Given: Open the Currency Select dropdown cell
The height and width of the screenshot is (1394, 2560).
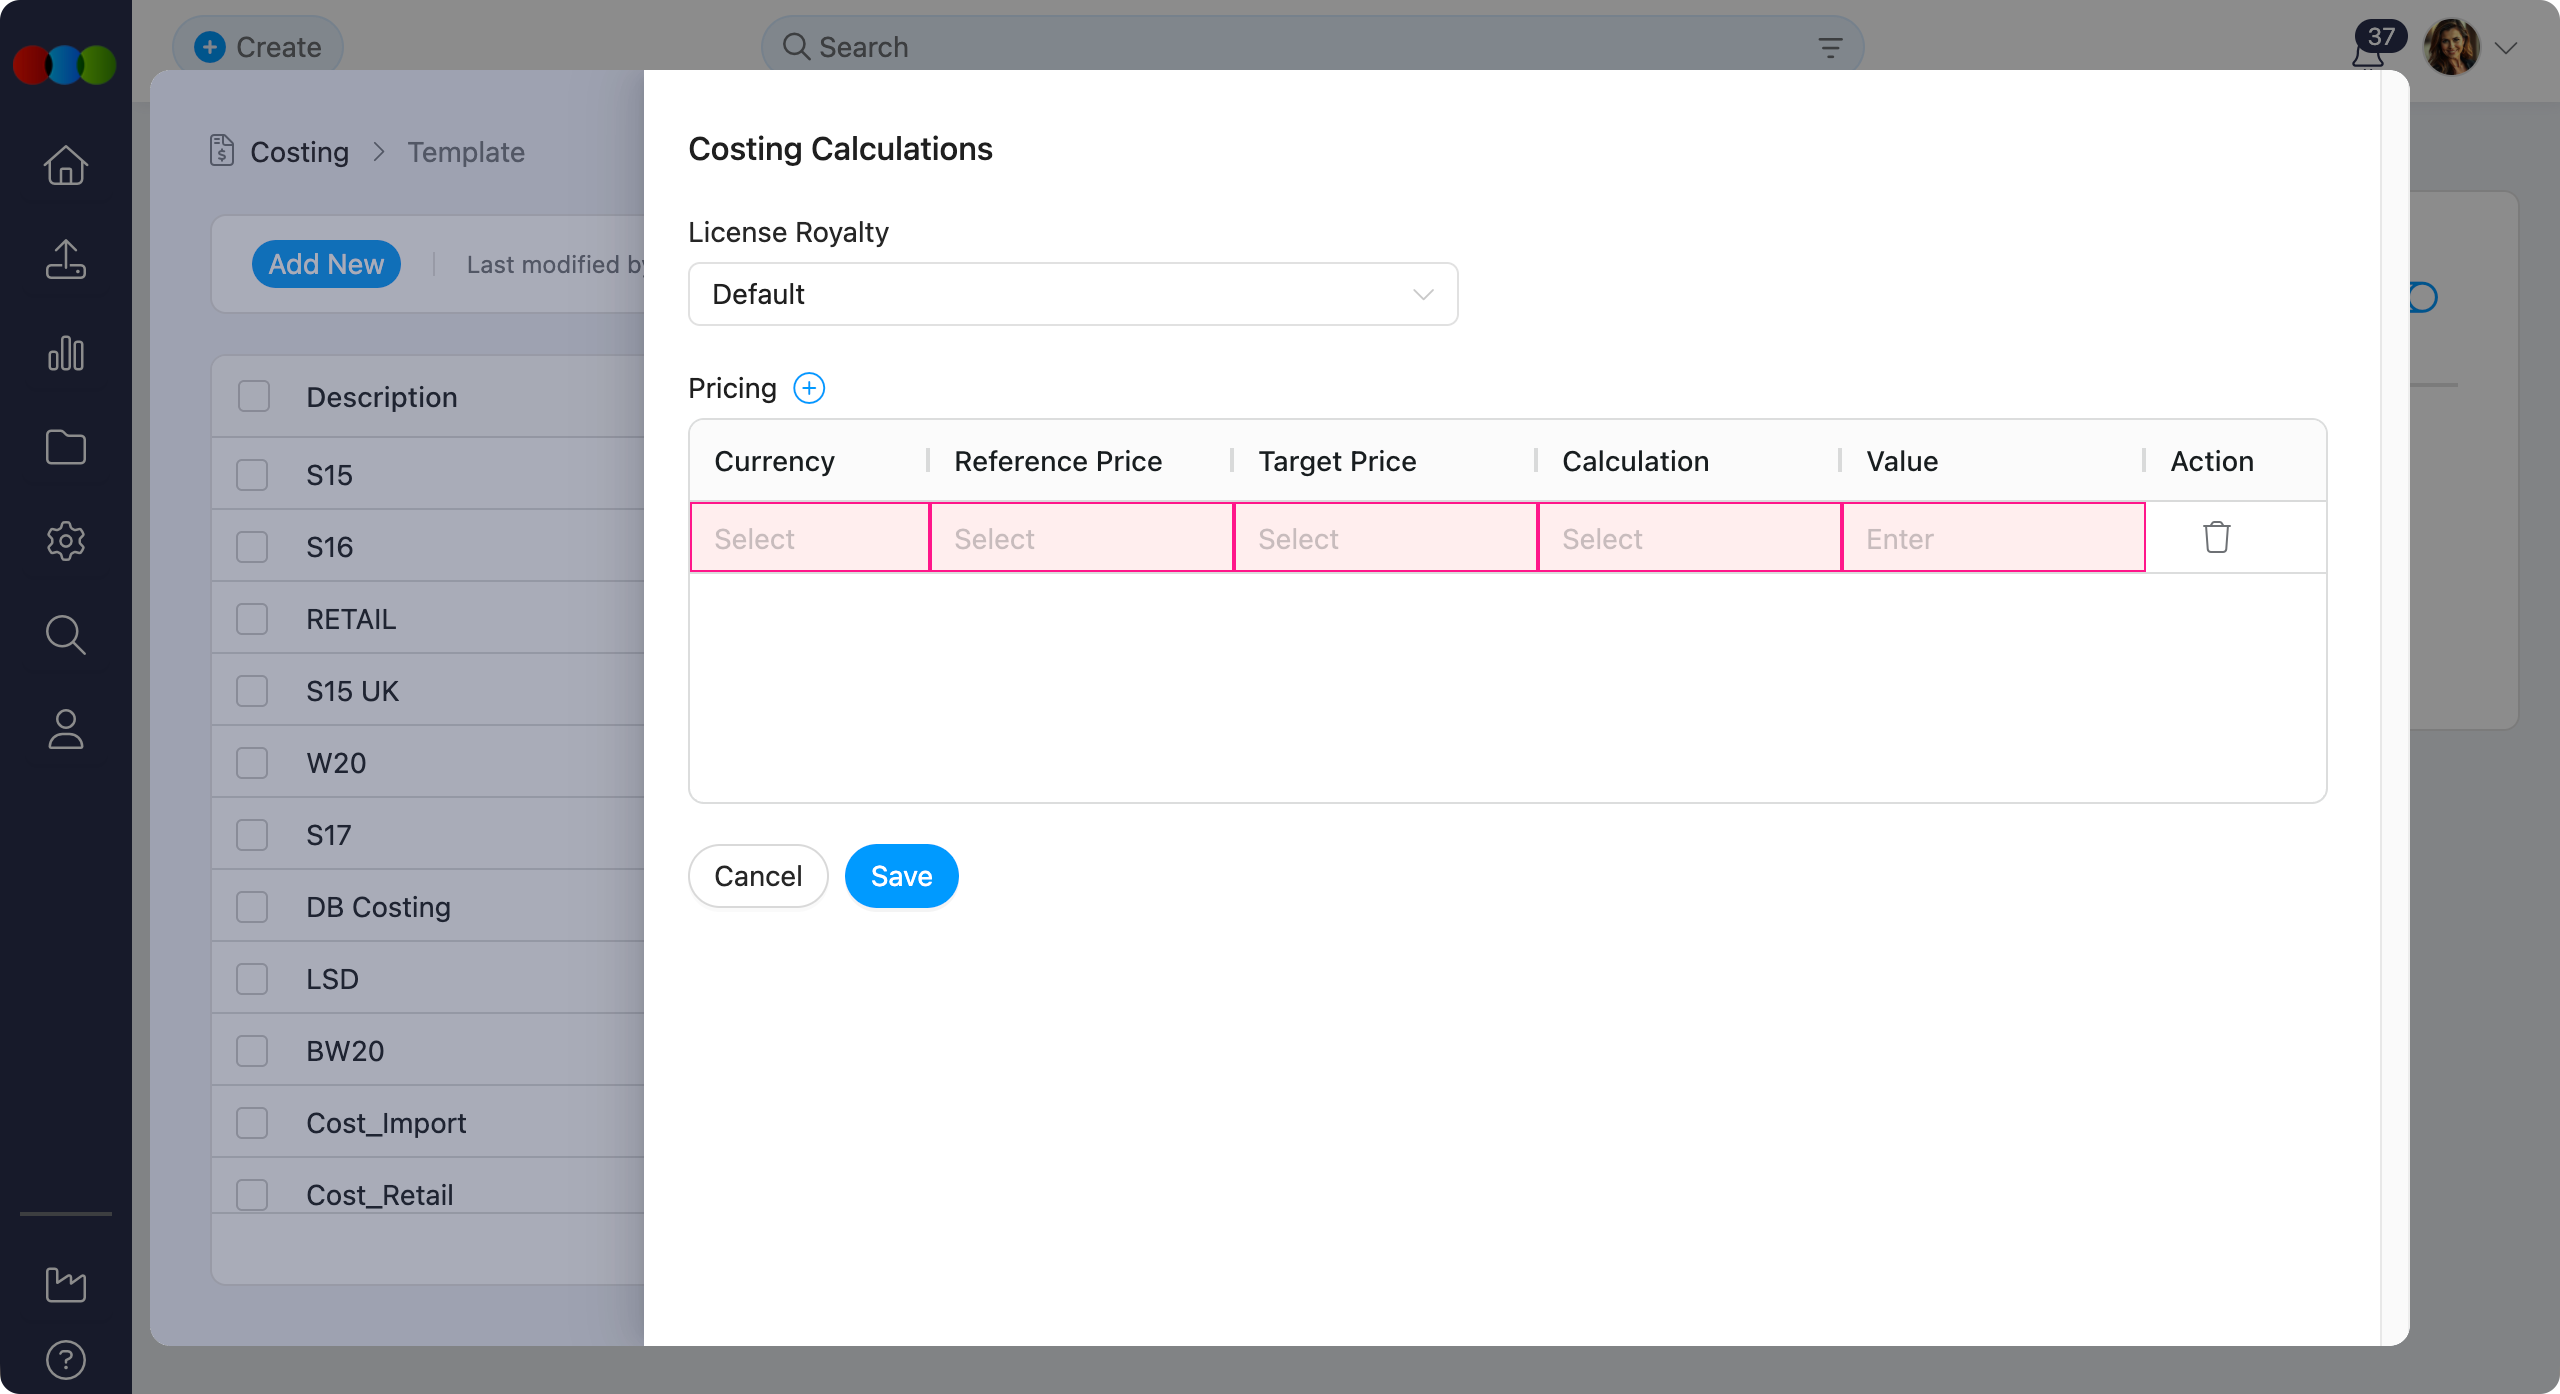Looking at the screenshot, I should coord(809,538).
